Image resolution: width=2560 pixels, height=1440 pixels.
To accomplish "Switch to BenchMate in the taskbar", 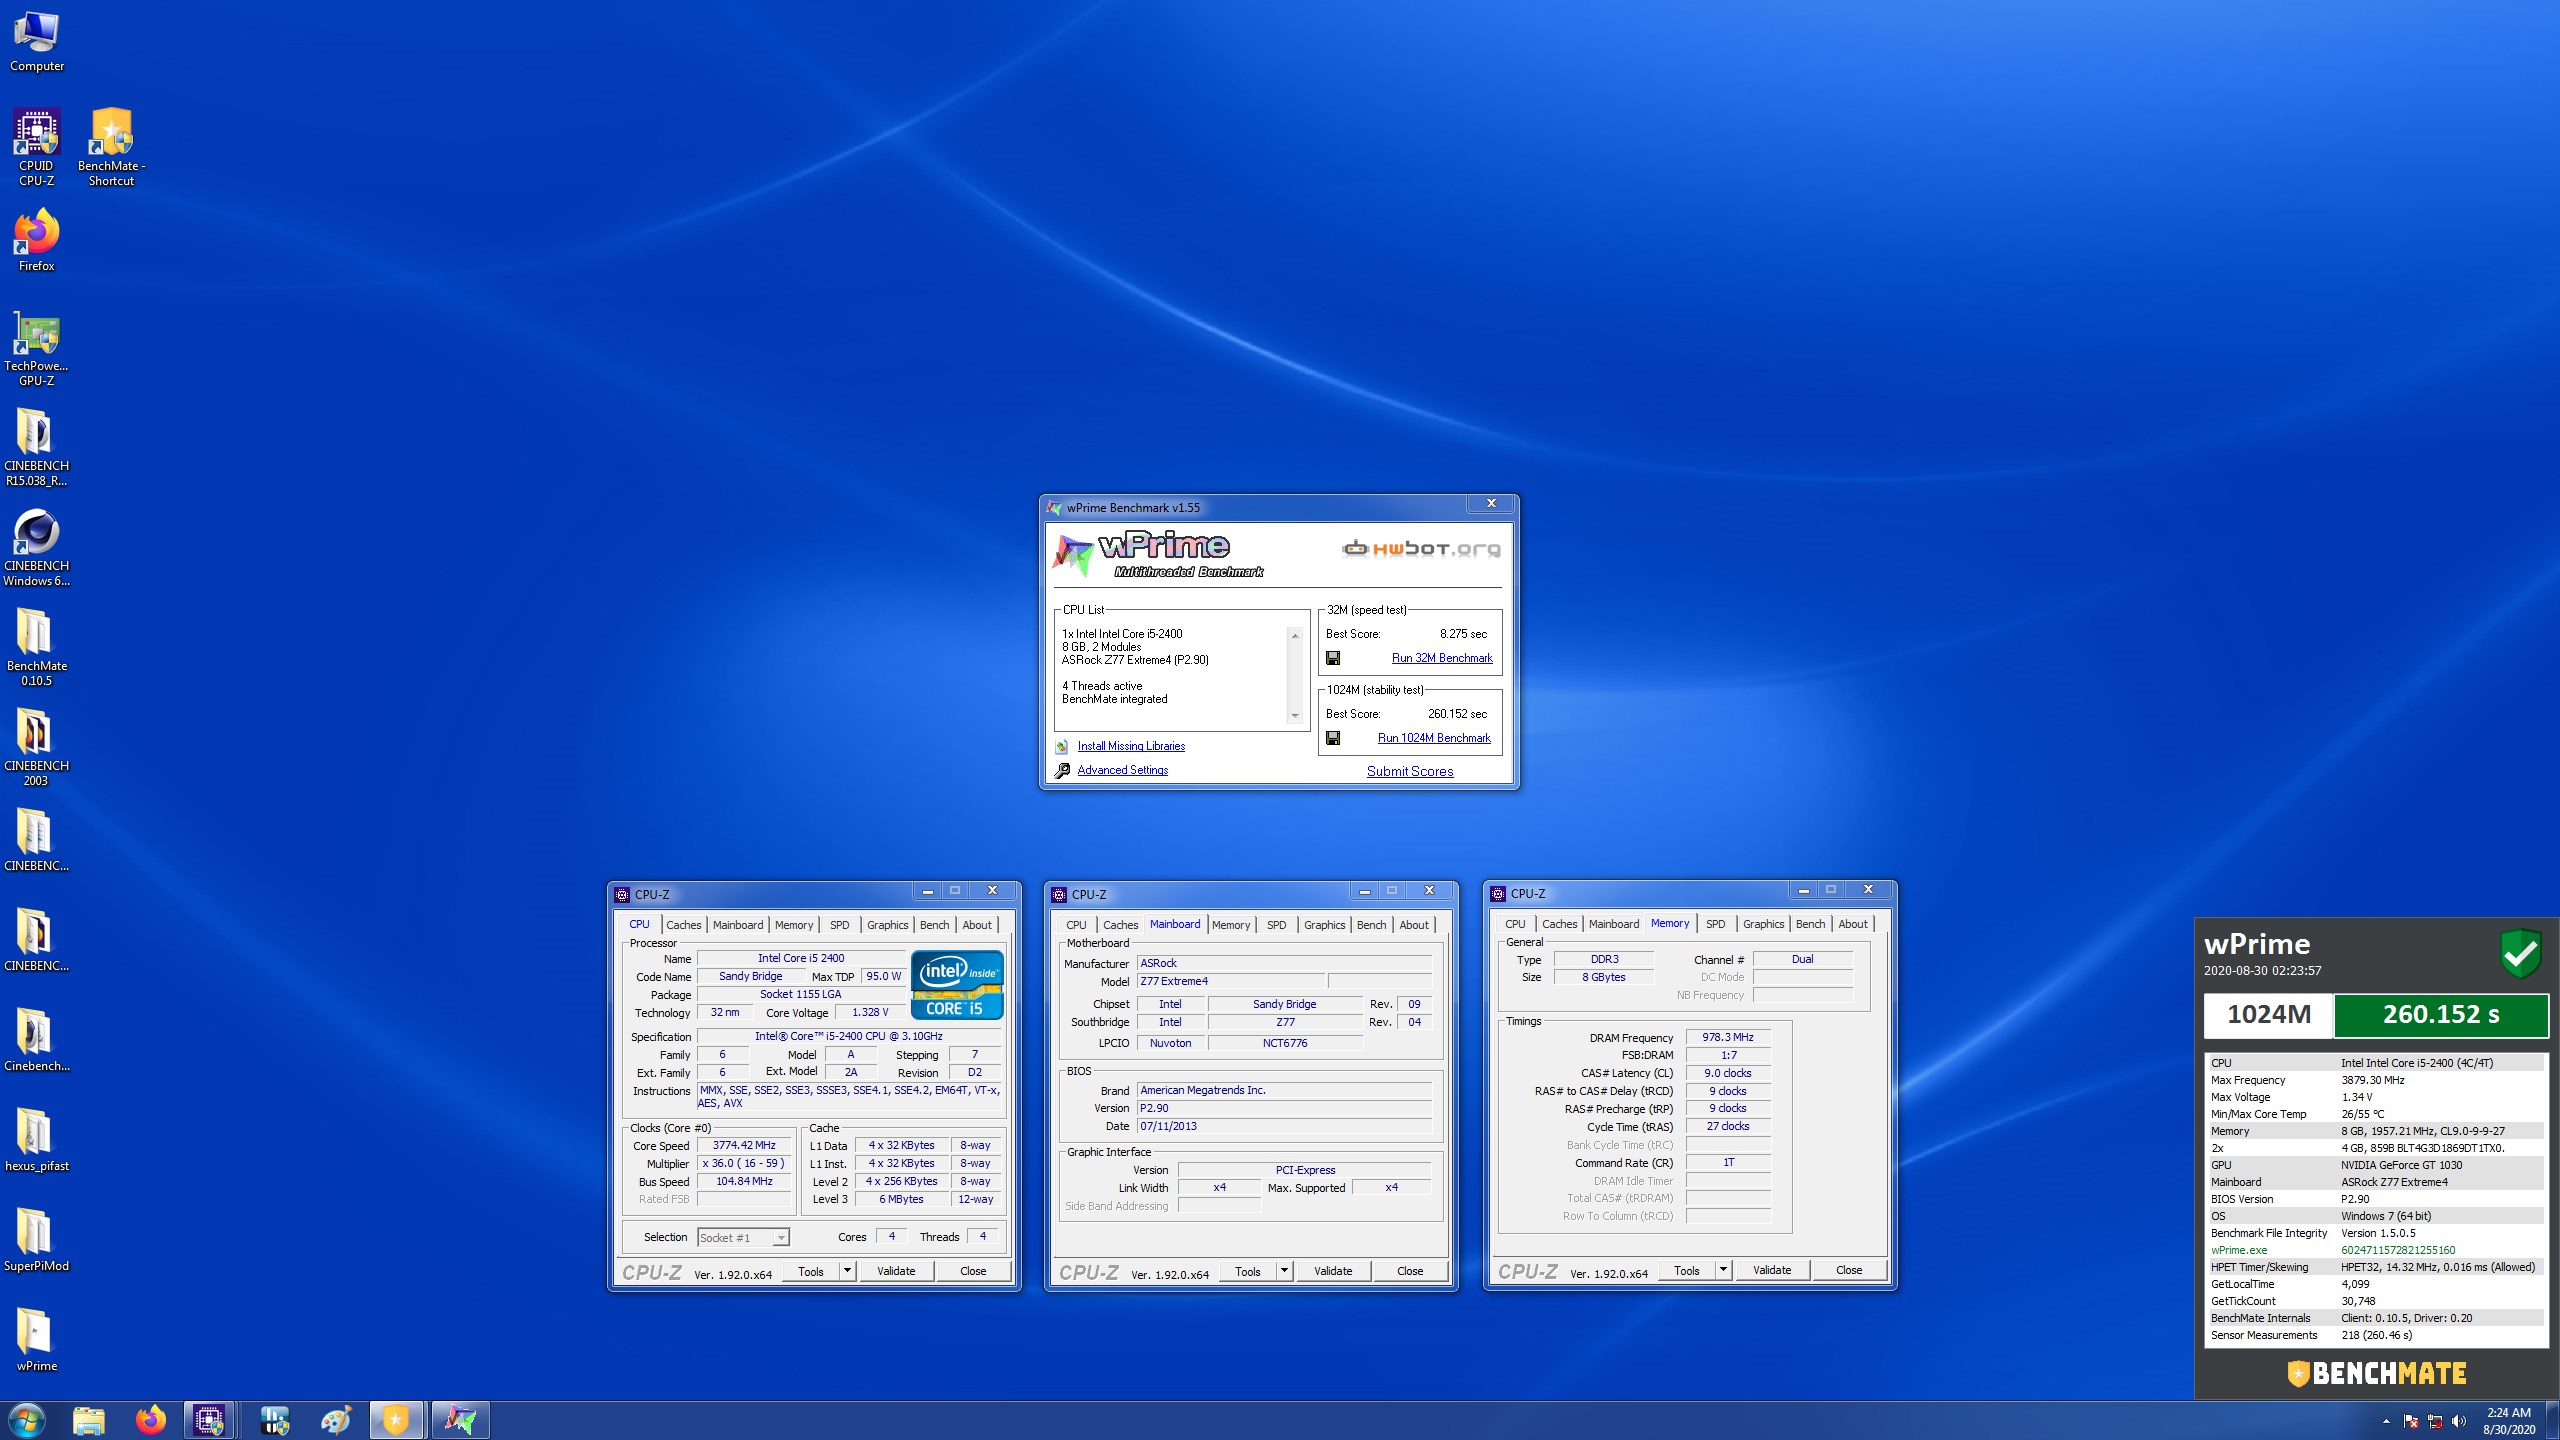I will click(396, 1420).
